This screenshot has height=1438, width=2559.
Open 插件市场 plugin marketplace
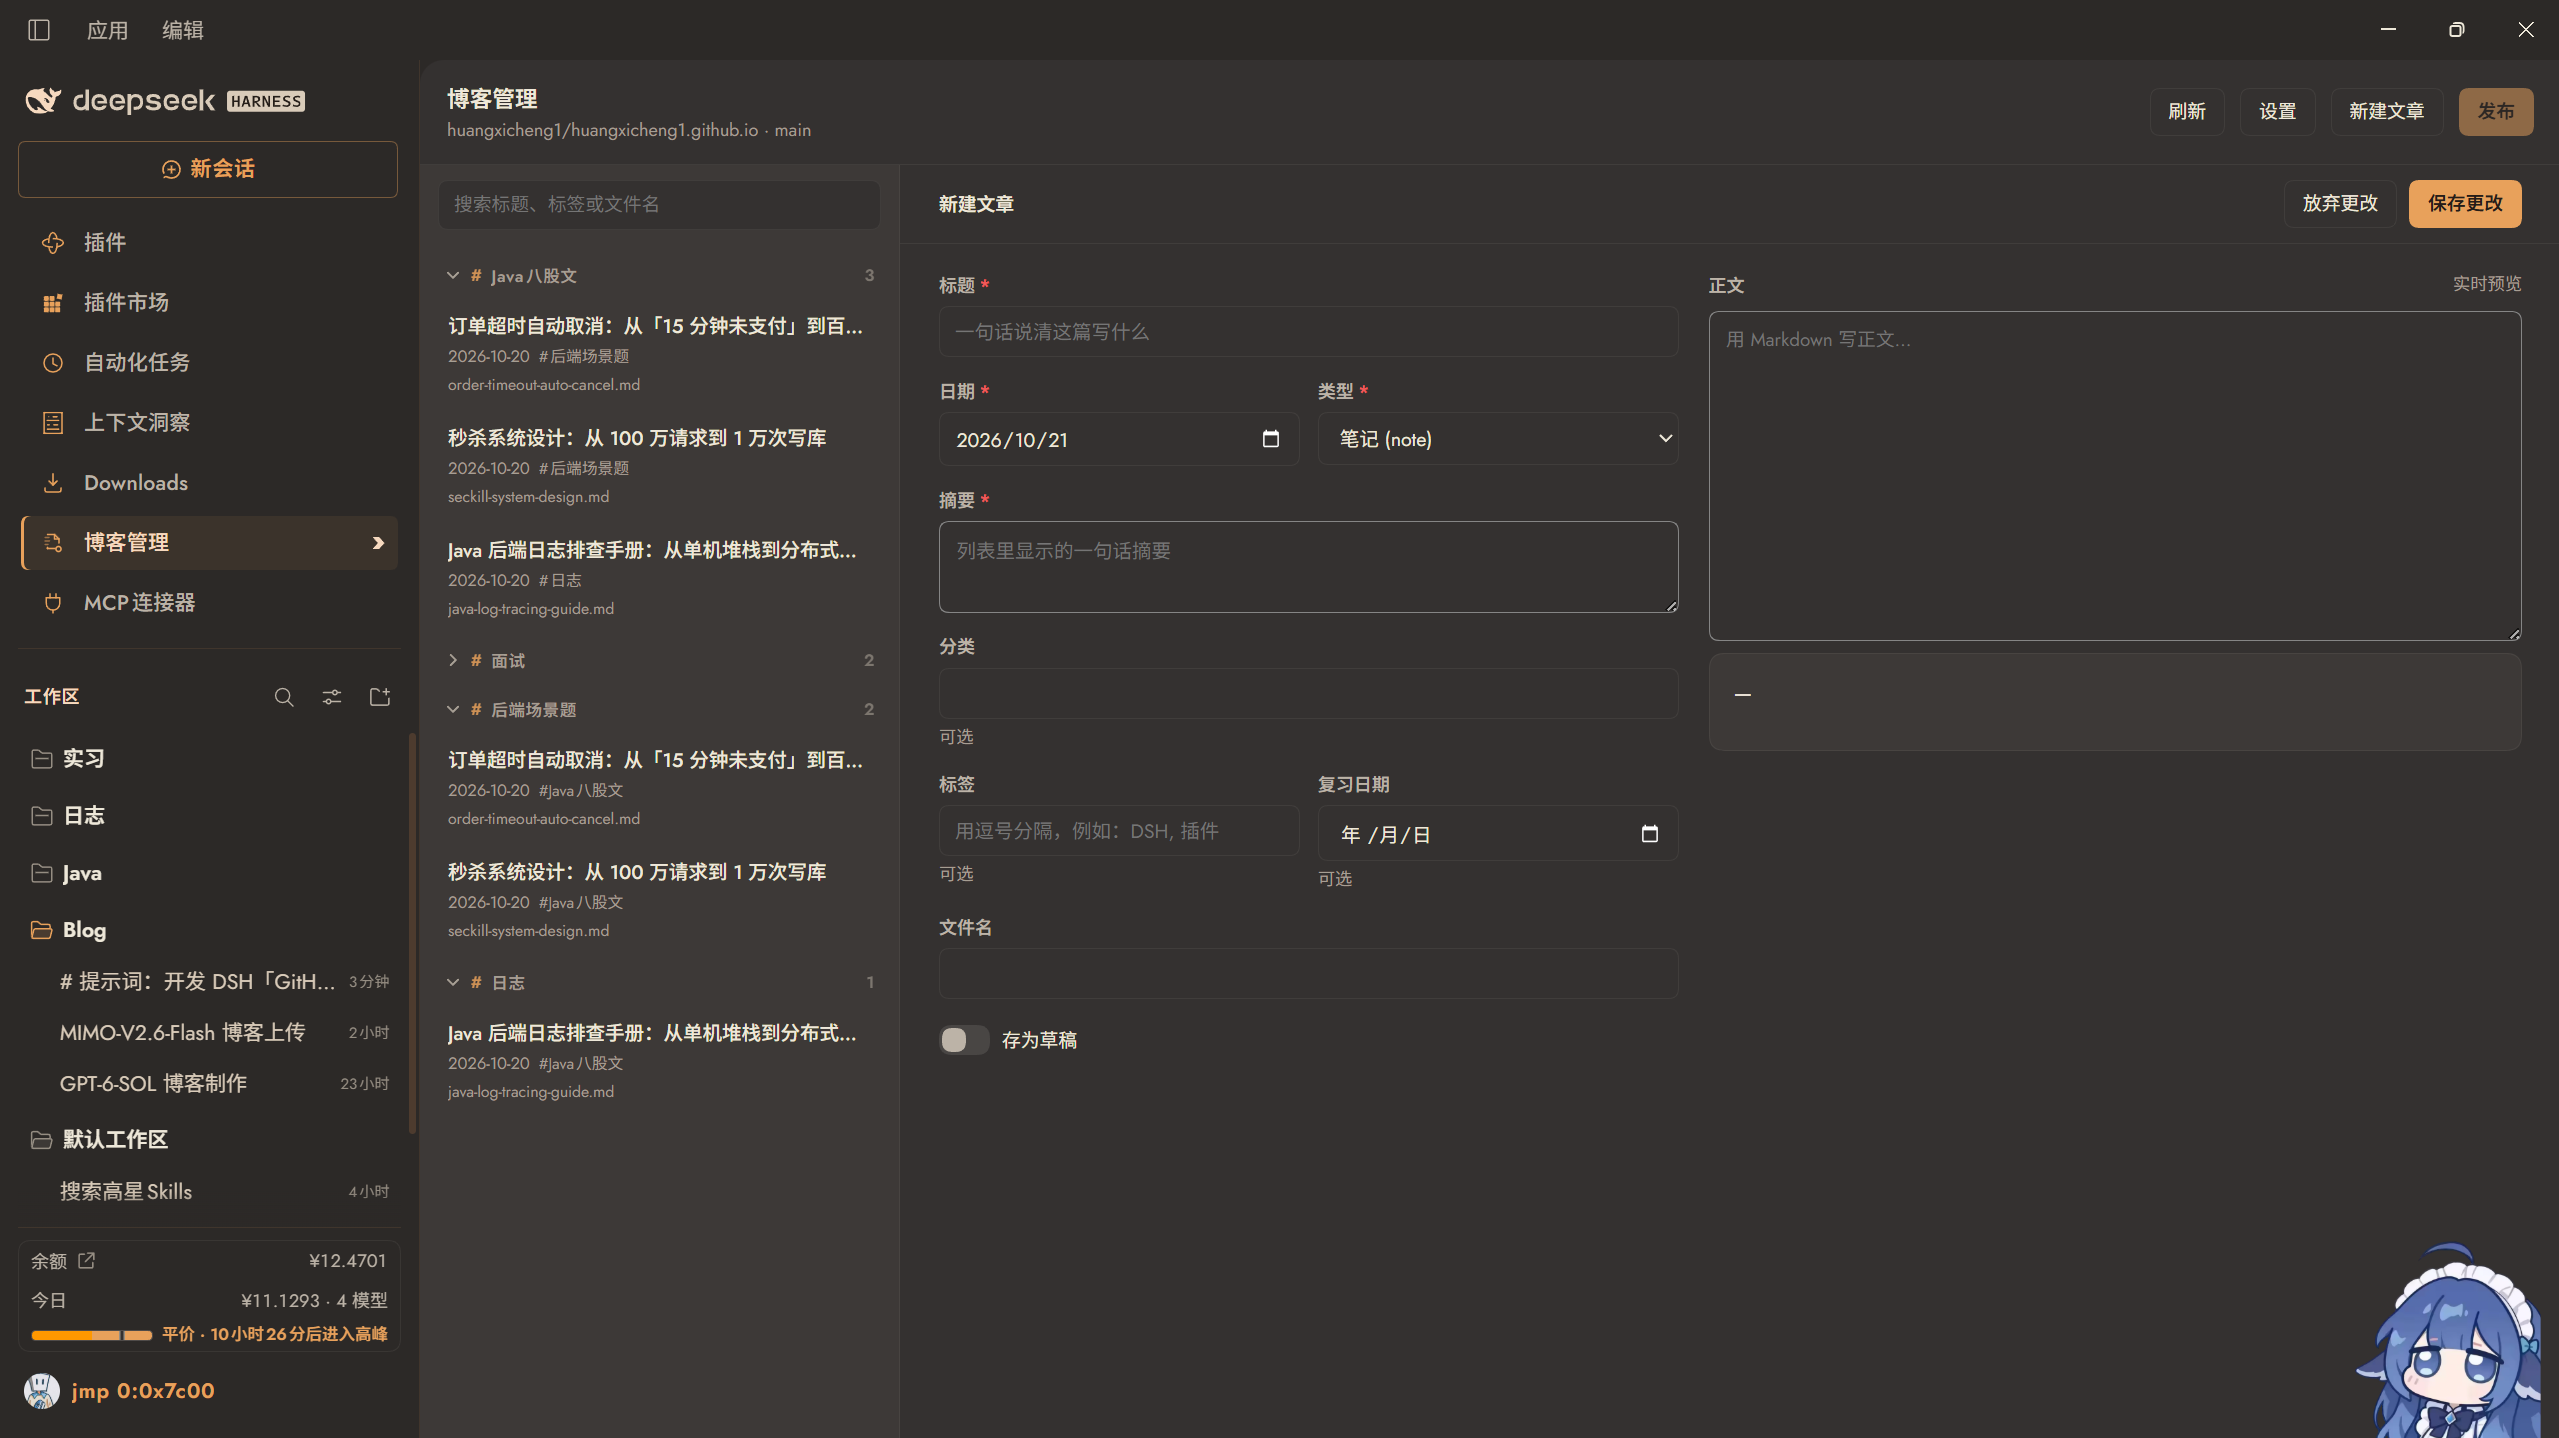coord(209,302)
